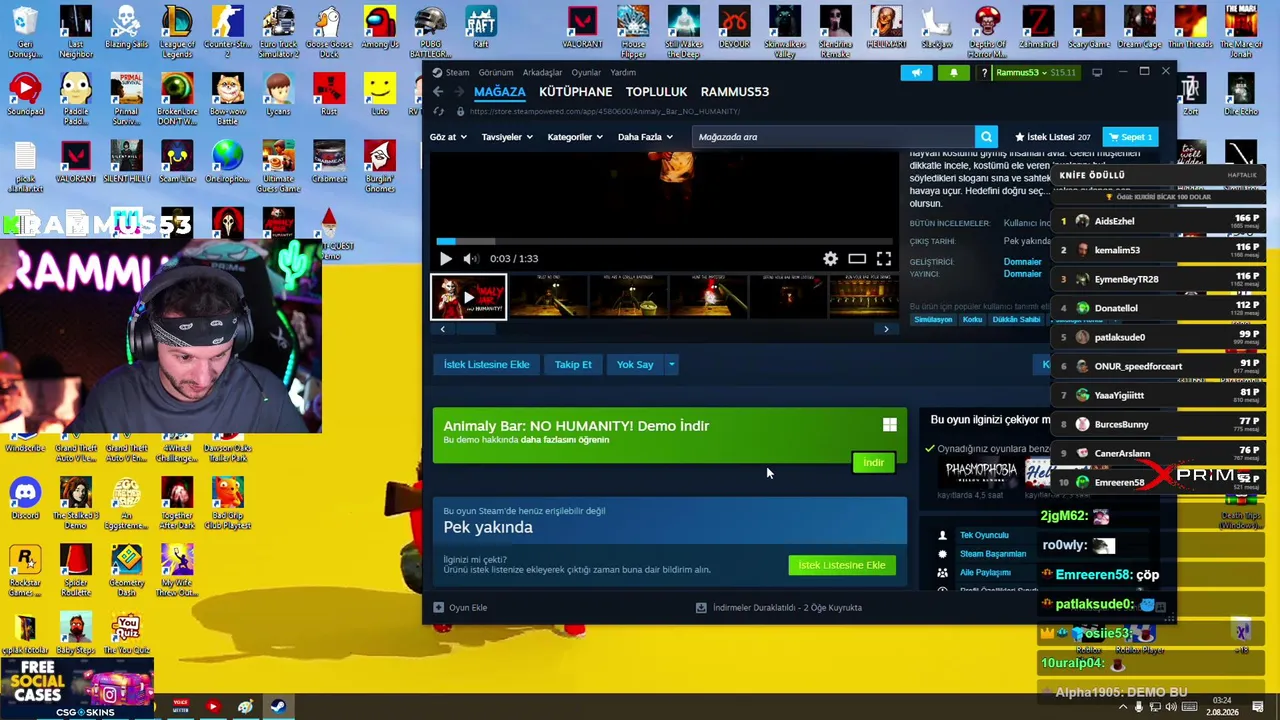Open the Arkadaşlar menu

click(543, 72)
